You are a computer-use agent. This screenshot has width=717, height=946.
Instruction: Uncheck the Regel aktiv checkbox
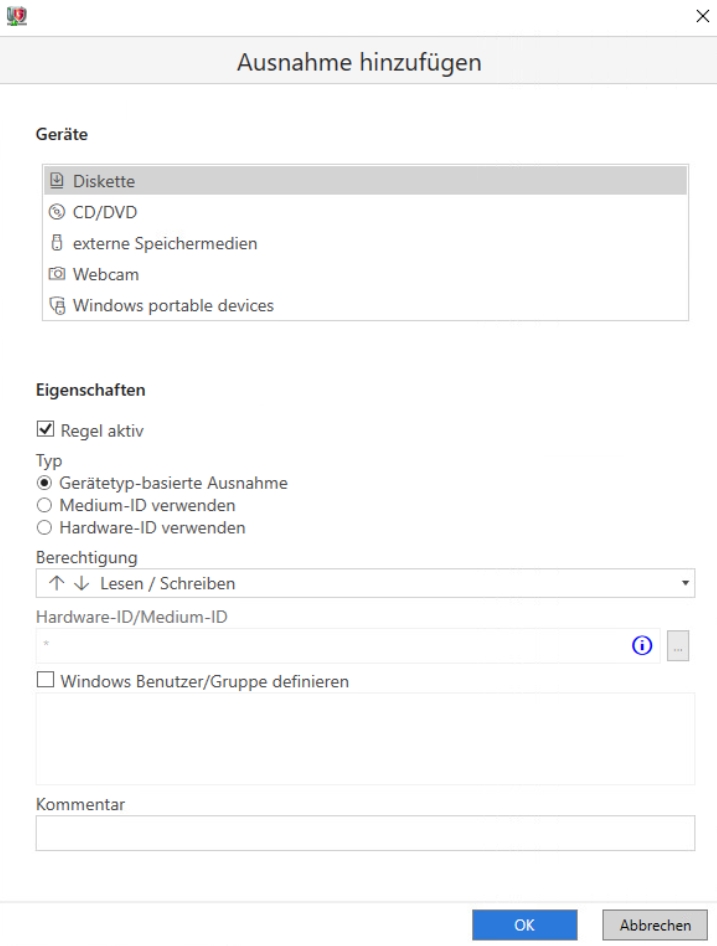coord(45,429)
